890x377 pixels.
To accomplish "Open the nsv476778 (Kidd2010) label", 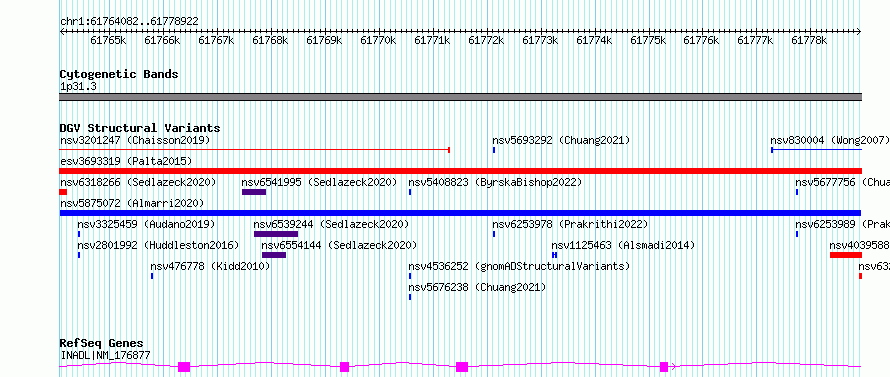I will click(210, 266).
